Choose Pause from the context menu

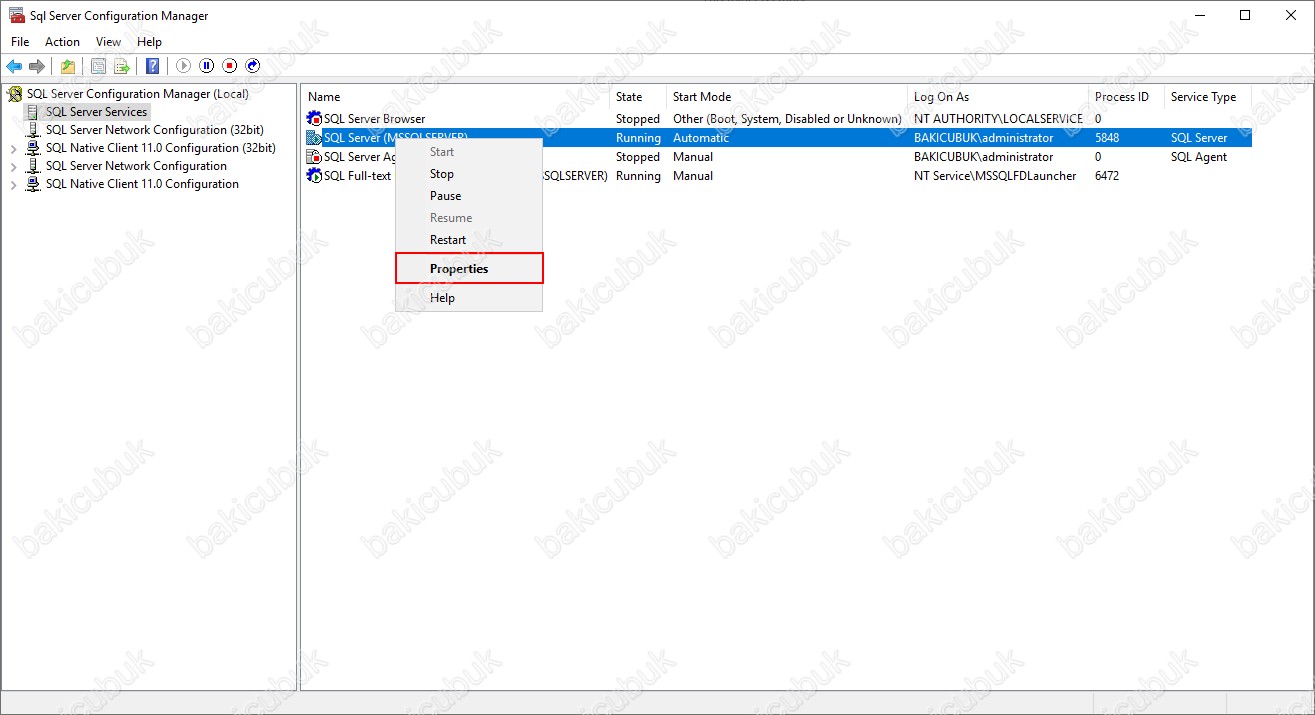pyautogui.click(x=446, y=196)
